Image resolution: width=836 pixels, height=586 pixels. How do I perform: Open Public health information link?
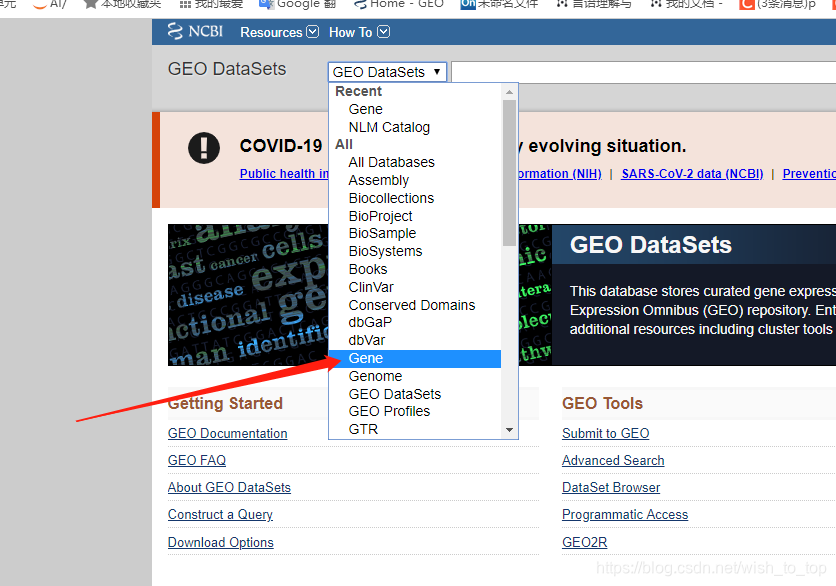[284, 174]
